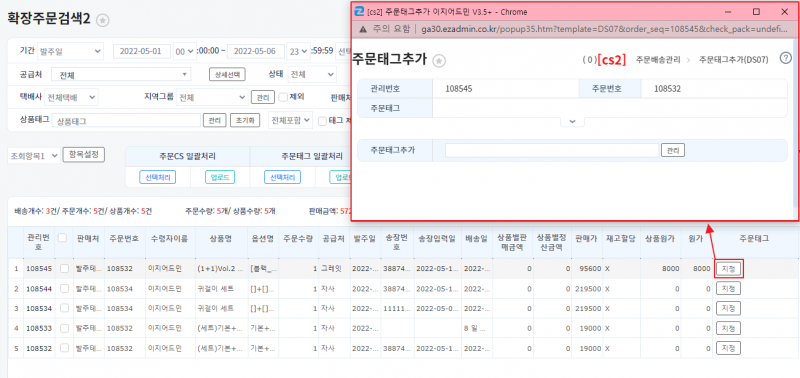This screenshot has height=378, width=800.
Task: Open the help question-mark icon in popup
Action: click(x=785, y=59)
